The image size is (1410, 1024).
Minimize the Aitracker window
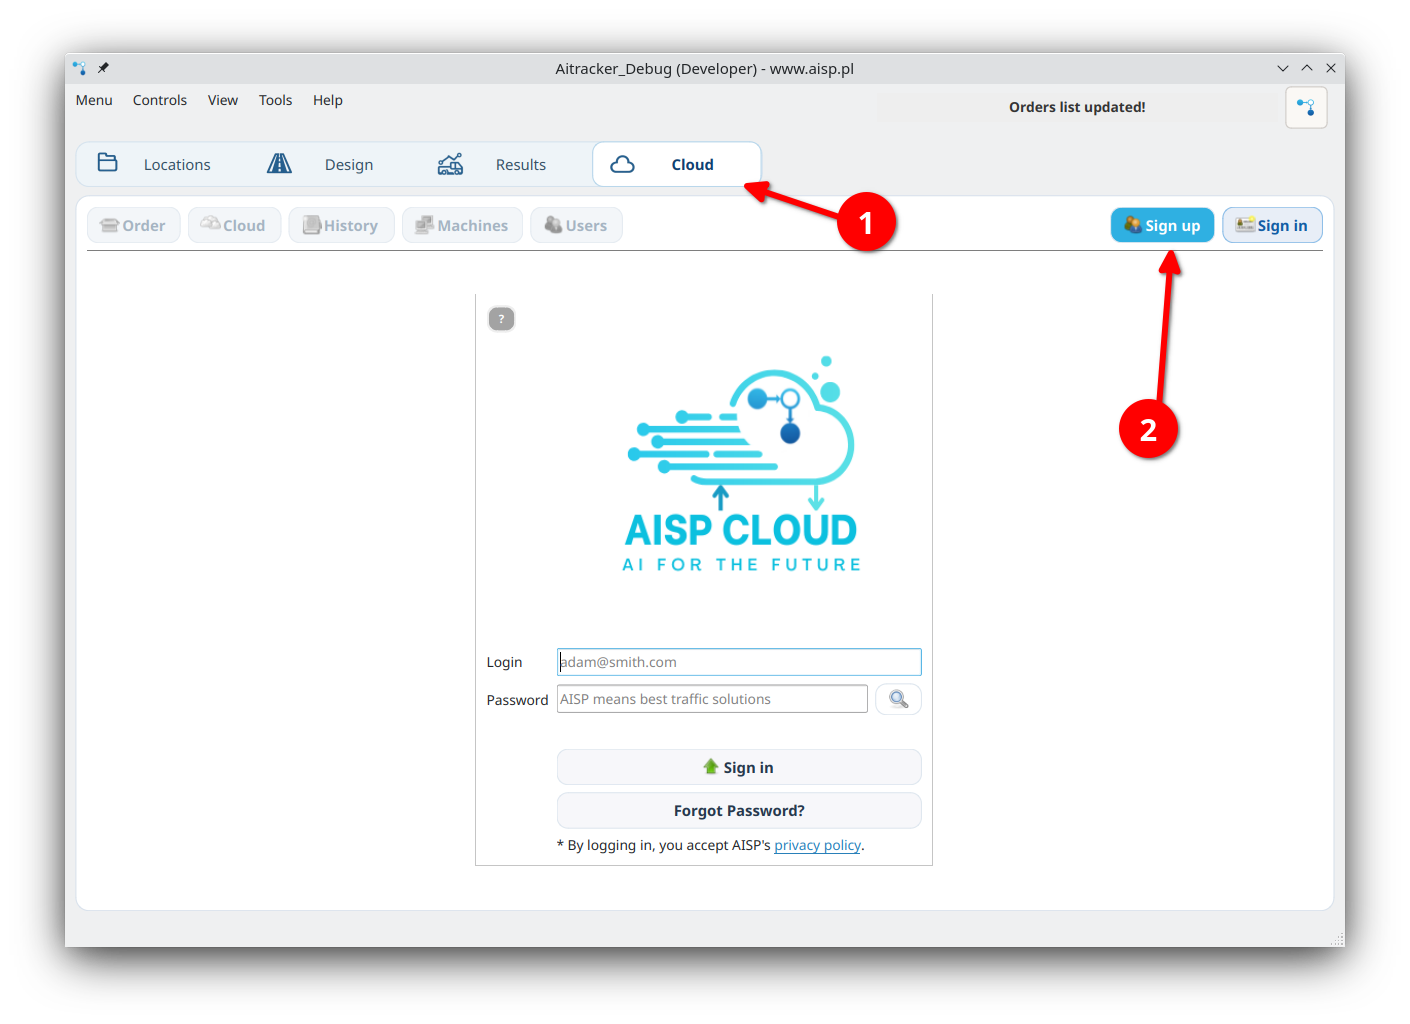click(1283, 68)
